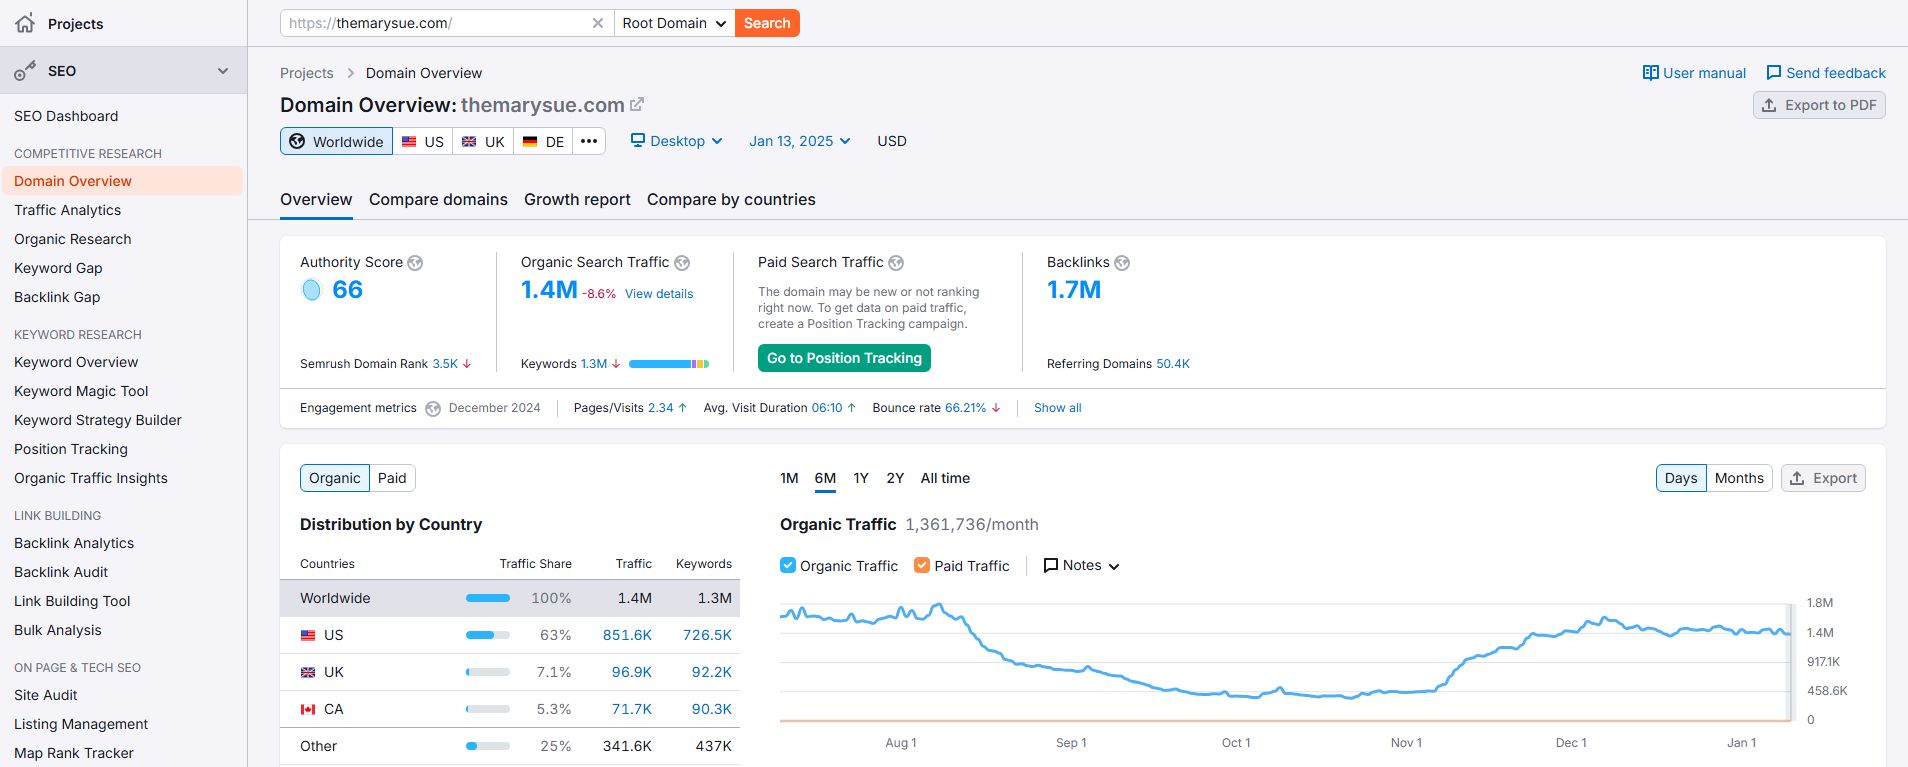Click the chart Export button
The image size is (1908, 767).
1823,478
